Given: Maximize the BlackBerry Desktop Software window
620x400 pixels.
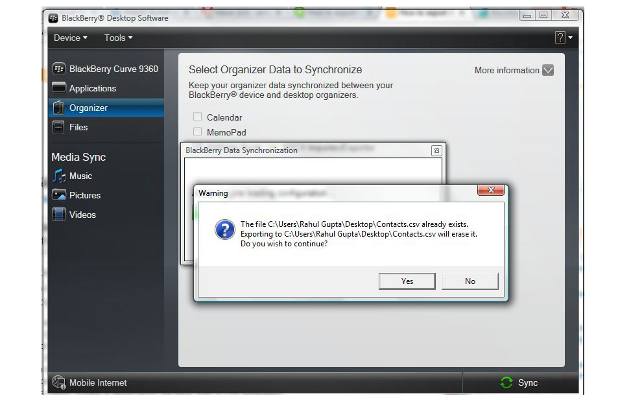Looking at the screenshot, I should coord(544,16).
